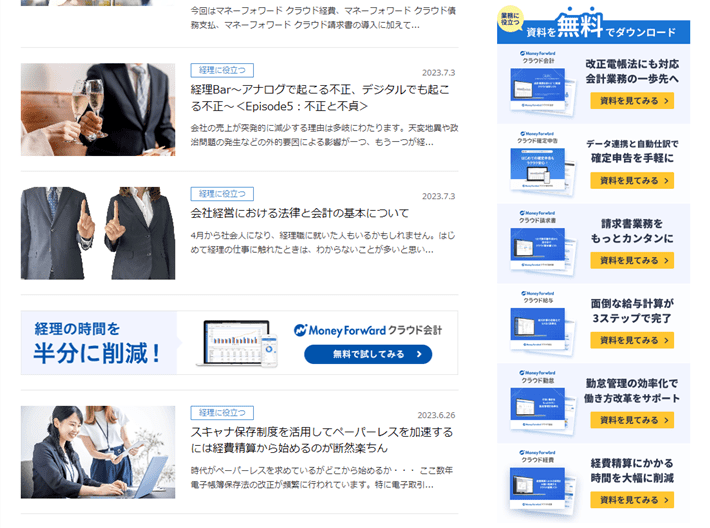This screenshot has height=528, width=710.
Task: Click 資料を見てみる for 請求書業務をもっとカンタンに
Action: point(632,260)
